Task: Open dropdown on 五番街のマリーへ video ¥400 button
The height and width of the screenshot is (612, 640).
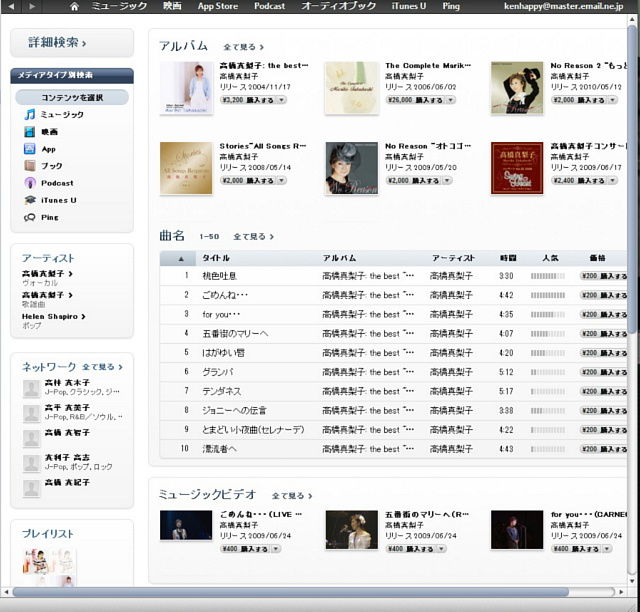Action: point(442,549)
